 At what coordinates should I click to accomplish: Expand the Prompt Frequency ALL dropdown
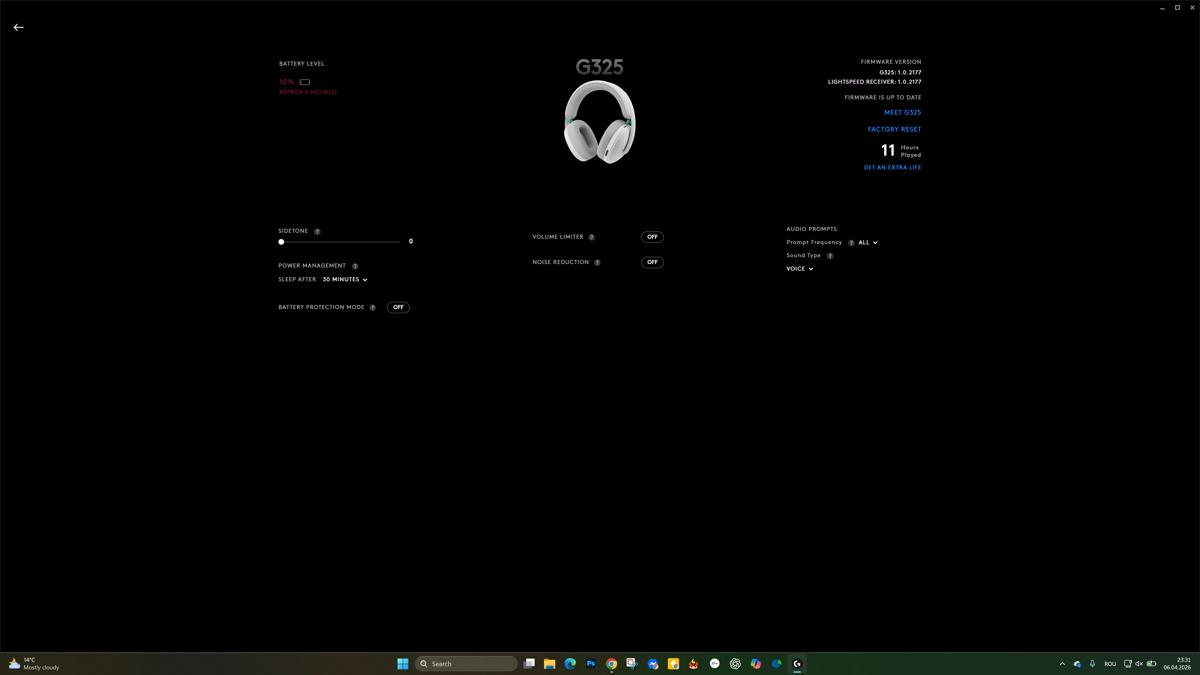(868, 243)
